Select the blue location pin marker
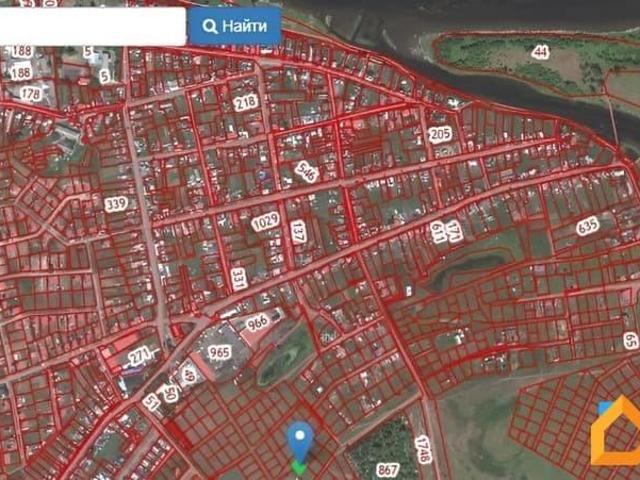 pyautogui.click(x=300, y=442)
